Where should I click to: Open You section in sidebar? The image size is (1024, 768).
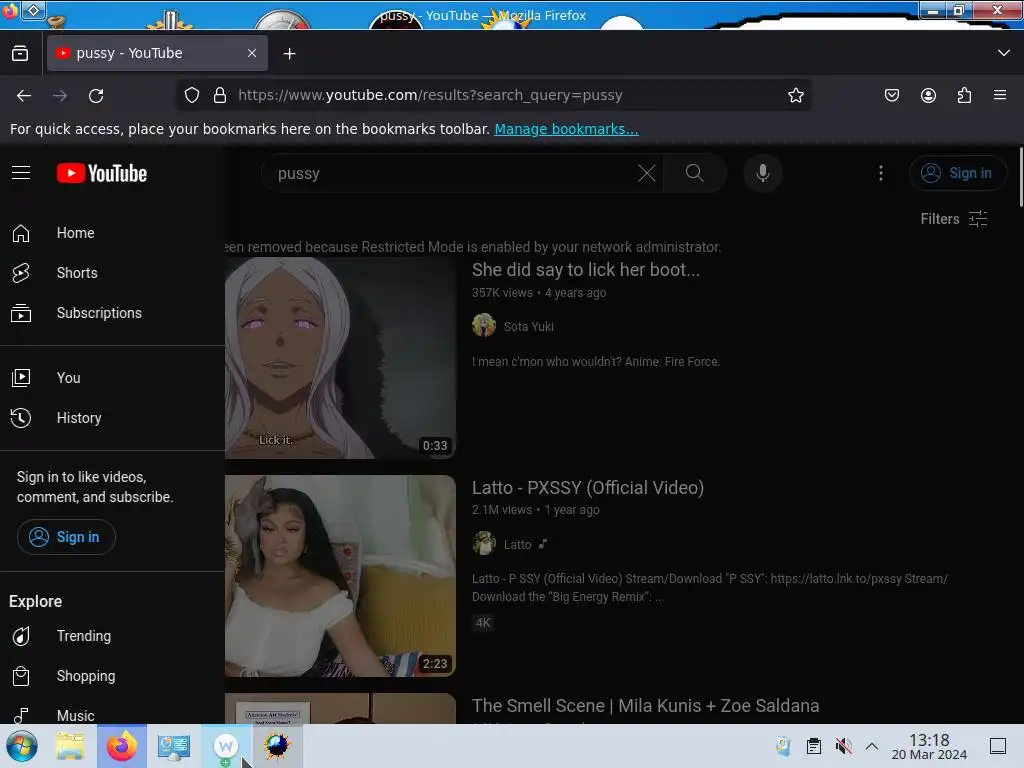112,377
